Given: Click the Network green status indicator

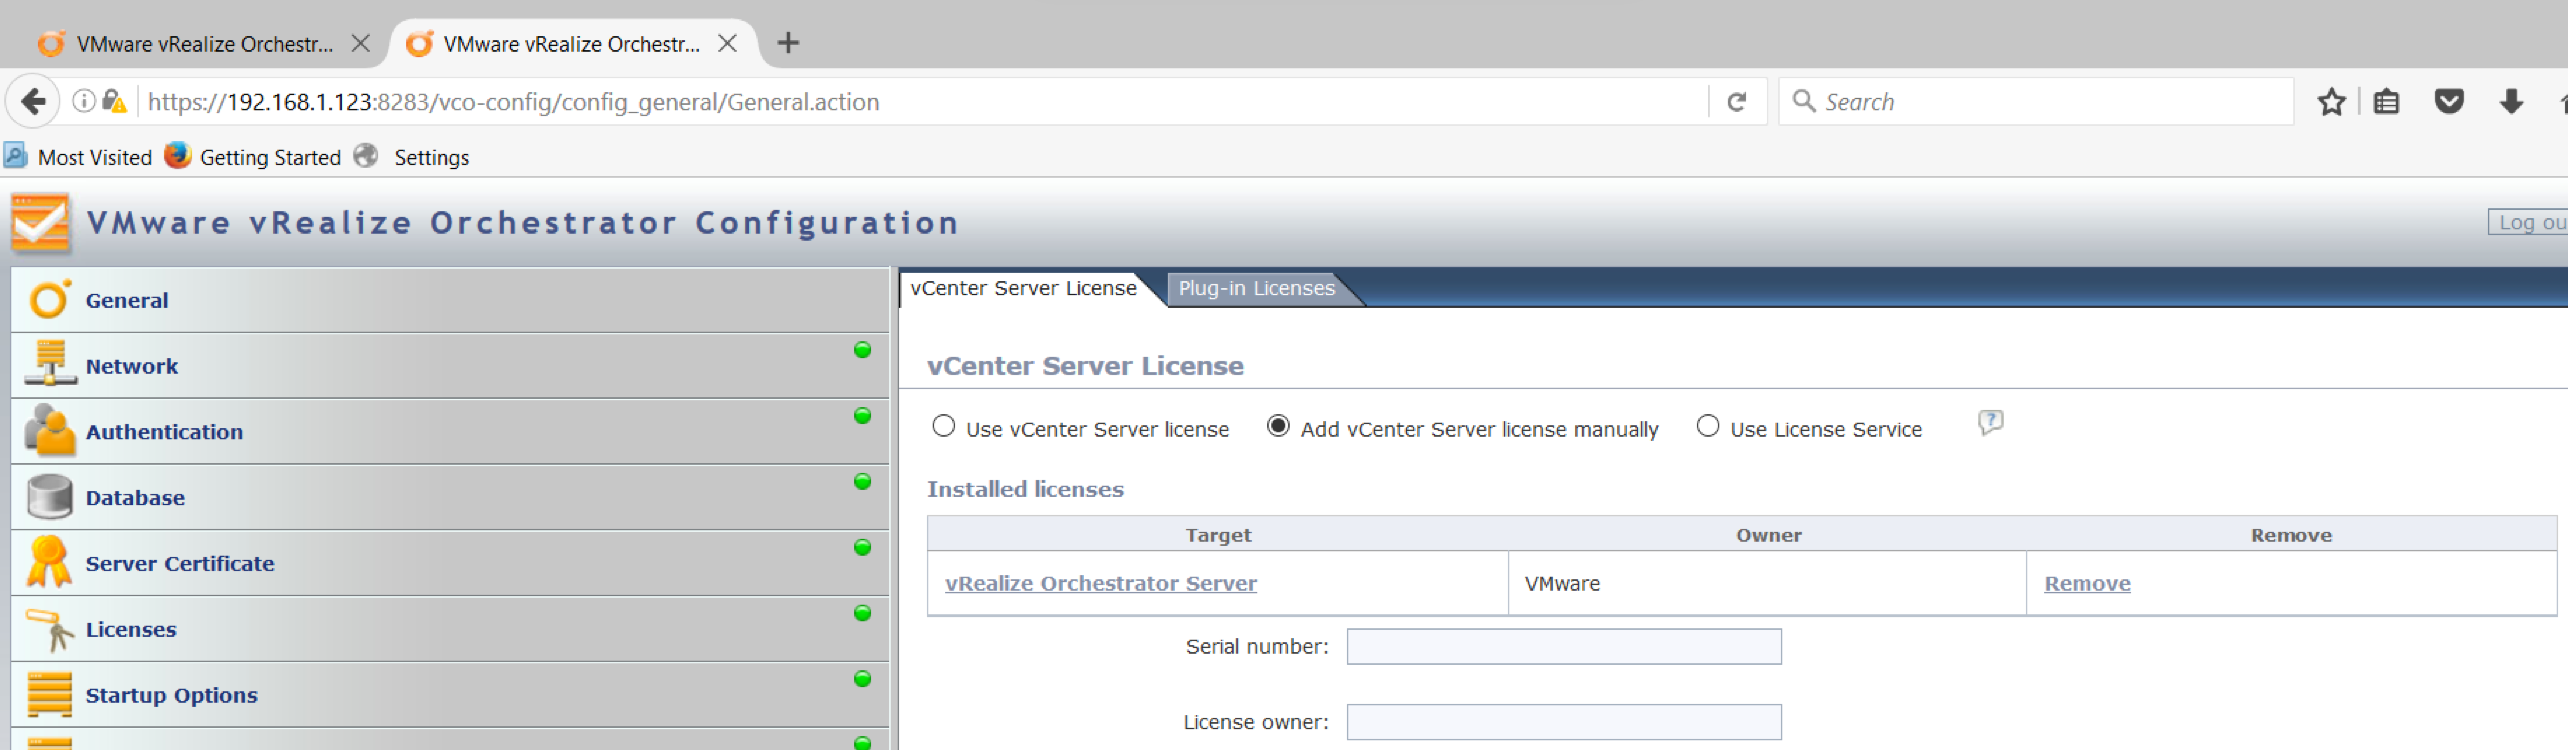Looking at the screenshot, I should point(862,349).
